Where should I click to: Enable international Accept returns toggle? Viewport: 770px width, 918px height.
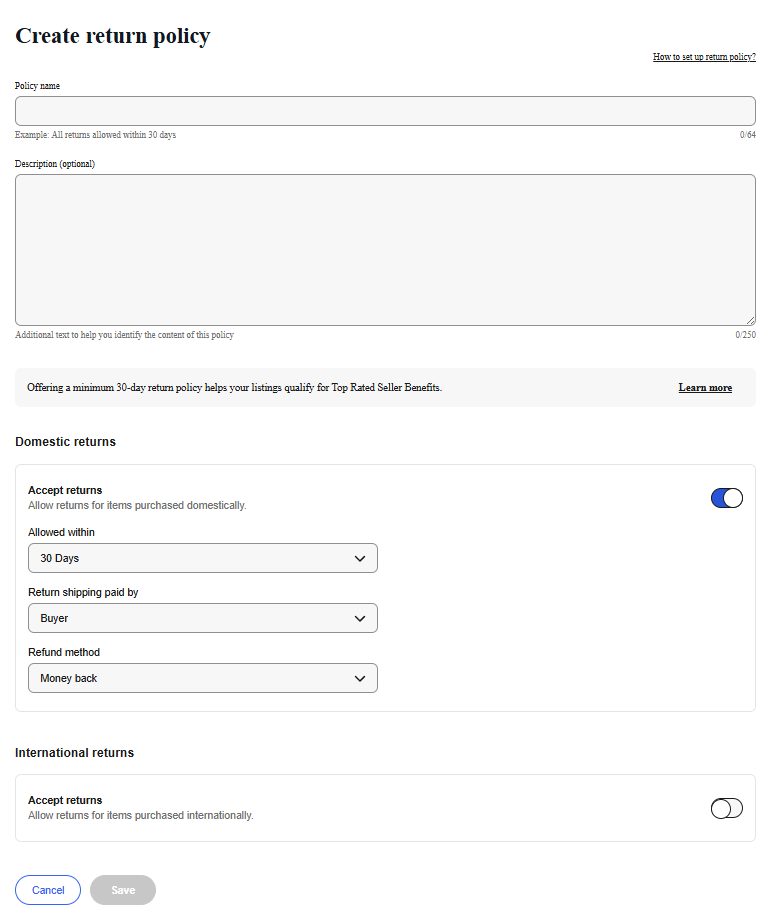pos(727,809)
